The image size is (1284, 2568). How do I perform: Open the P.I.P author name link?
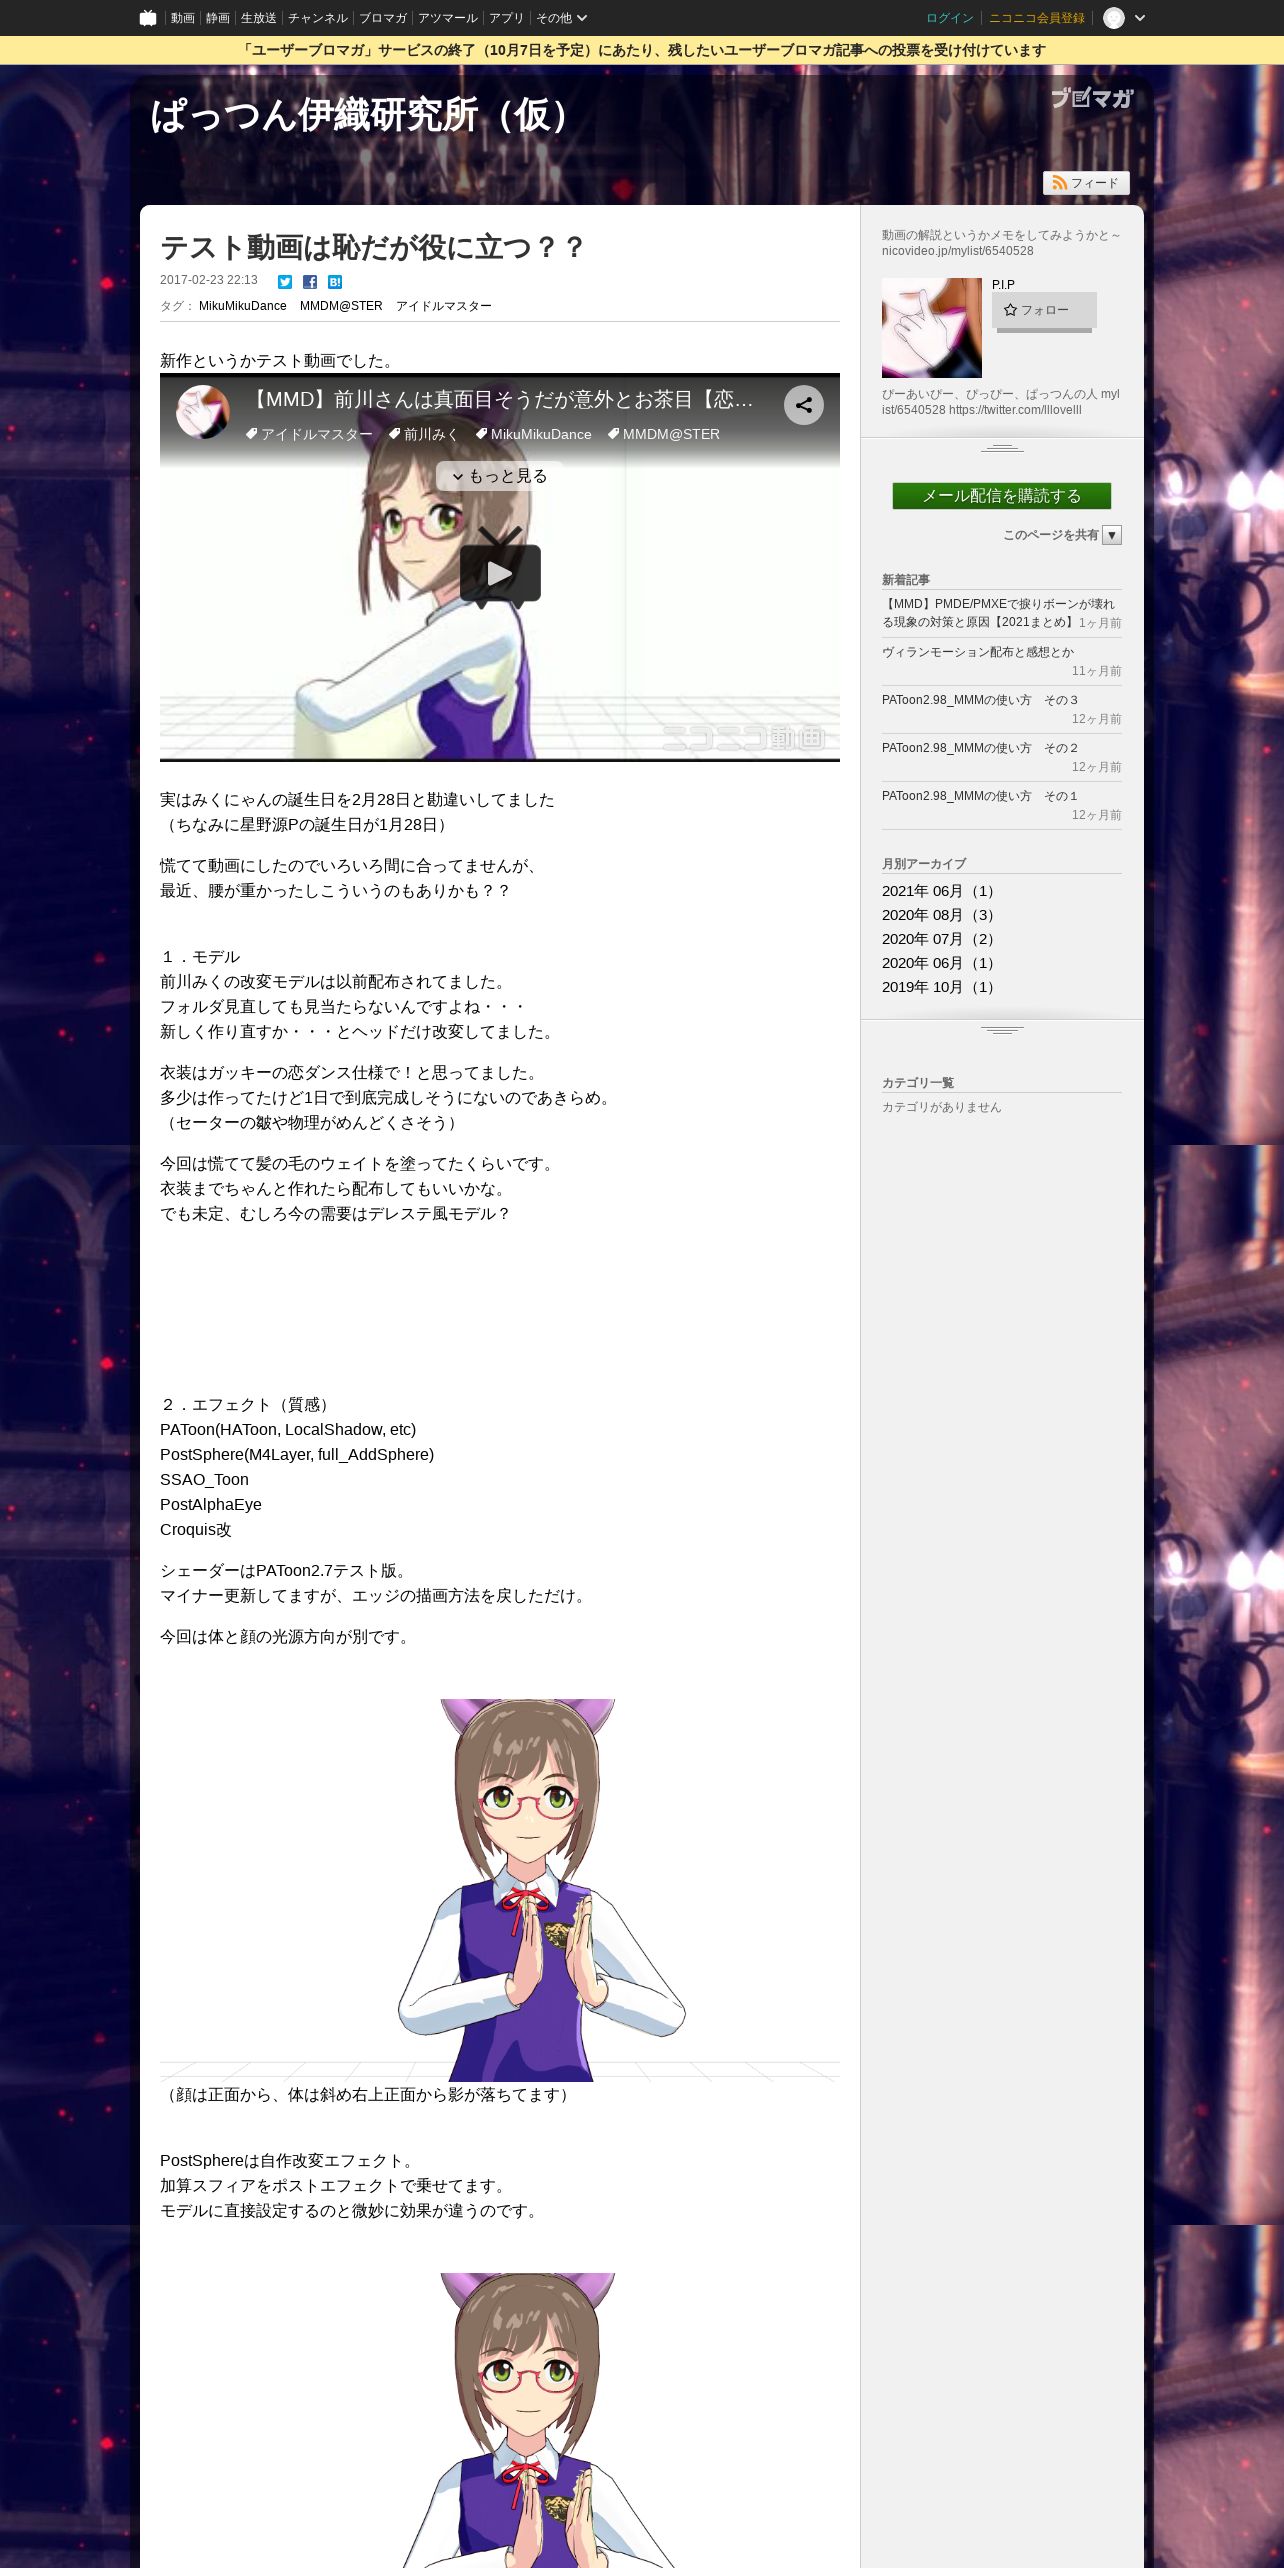1003,285
